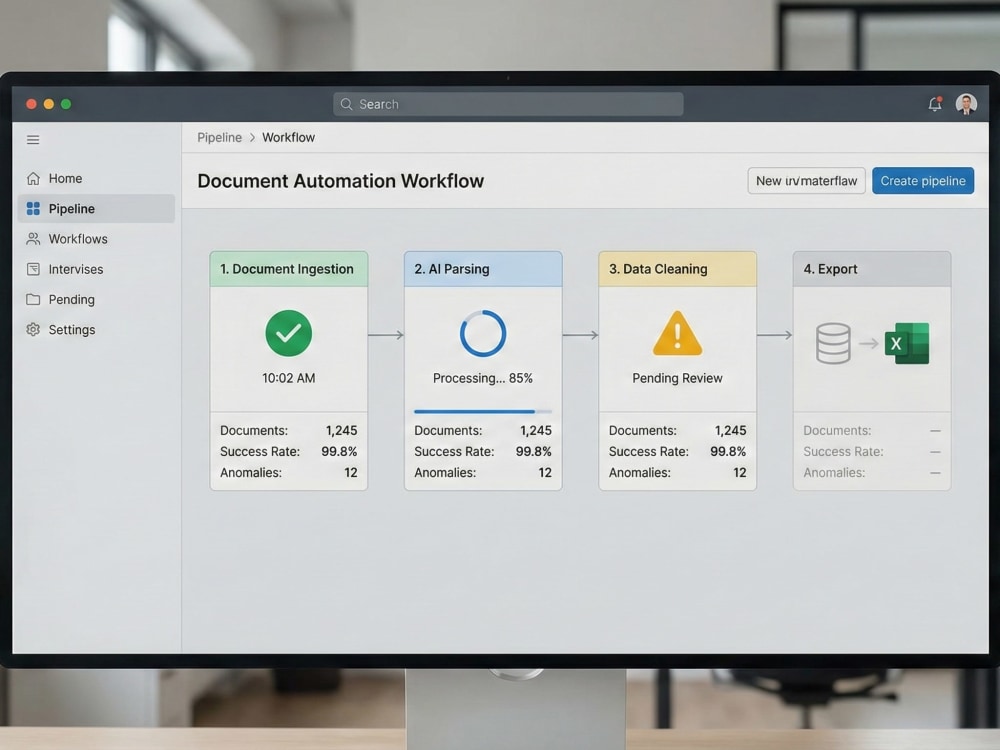1000x750 pixels.
Task: Click the database icon in Export
Action: [x=833, y=344]
